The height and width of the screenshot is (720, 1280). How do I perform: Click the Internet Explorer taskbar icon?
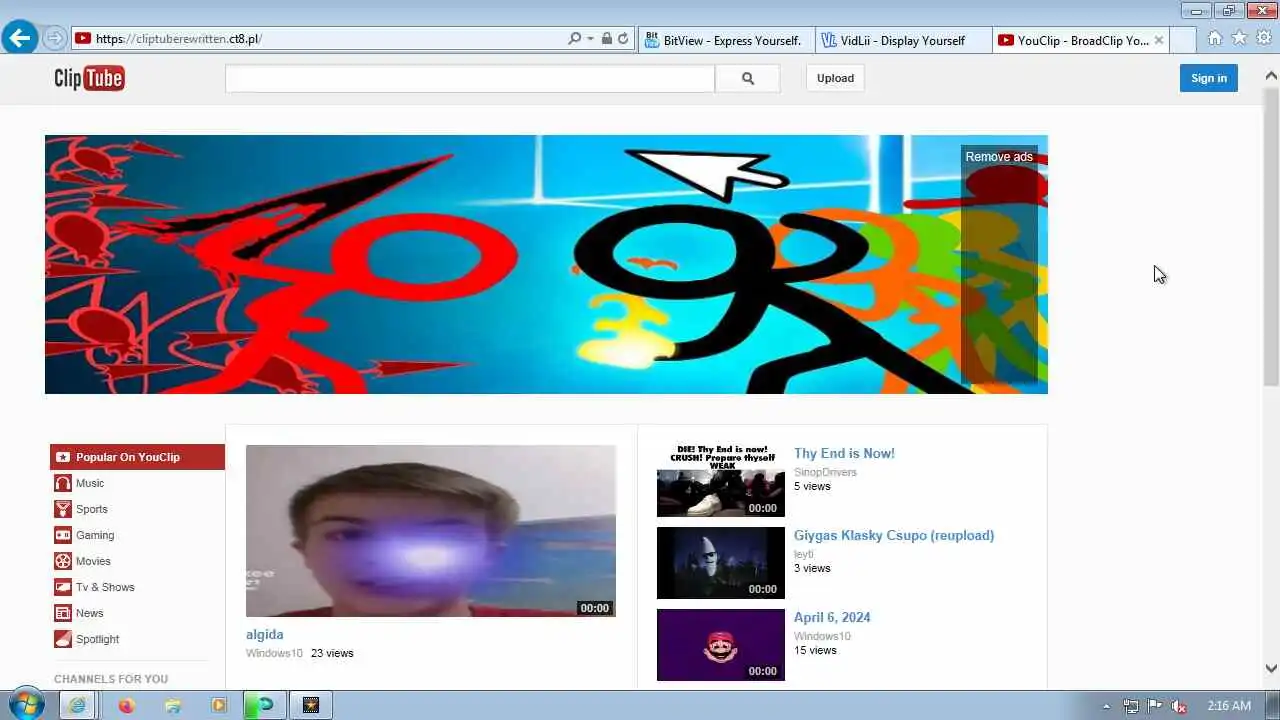(x=76, y=705)
